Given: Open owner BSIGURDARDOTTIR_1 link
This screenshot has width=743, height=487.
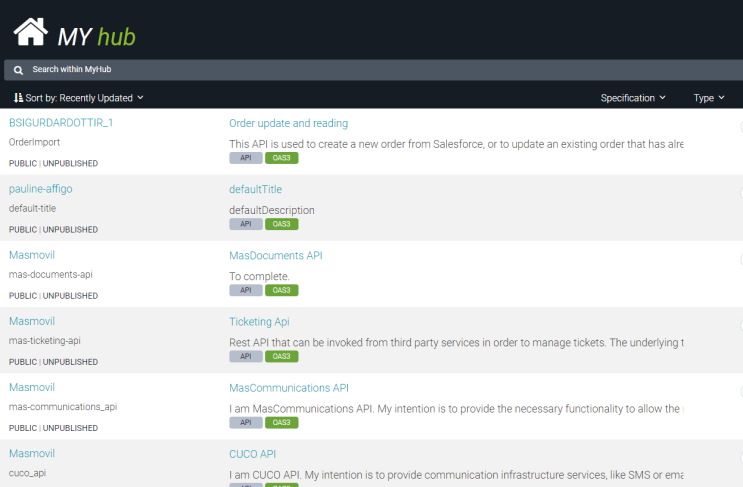Looking at the screenshot, I should [x=61, y=123].
